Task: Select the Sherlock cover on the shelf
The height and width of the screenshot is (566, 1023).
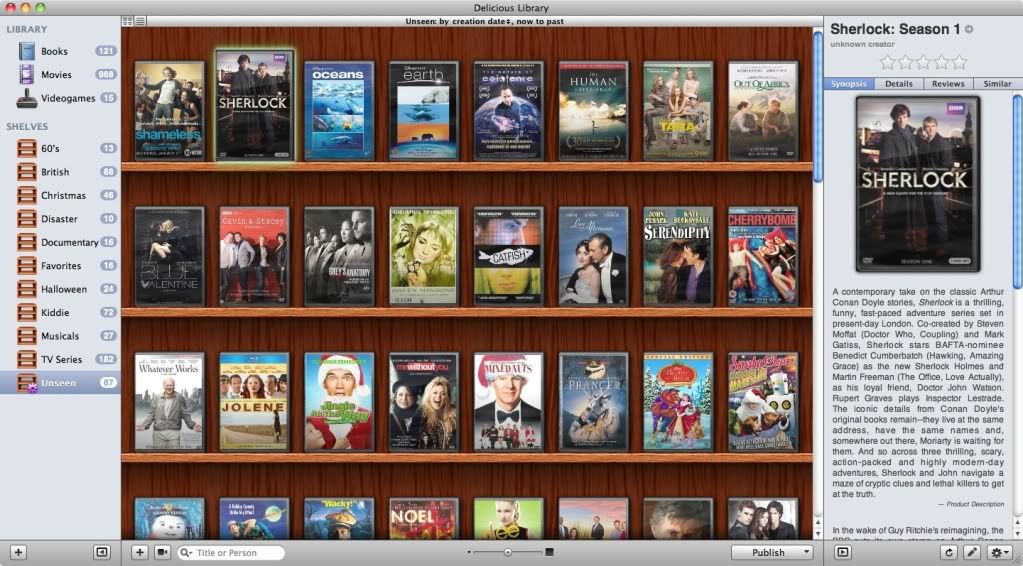Action: point(254,106)
